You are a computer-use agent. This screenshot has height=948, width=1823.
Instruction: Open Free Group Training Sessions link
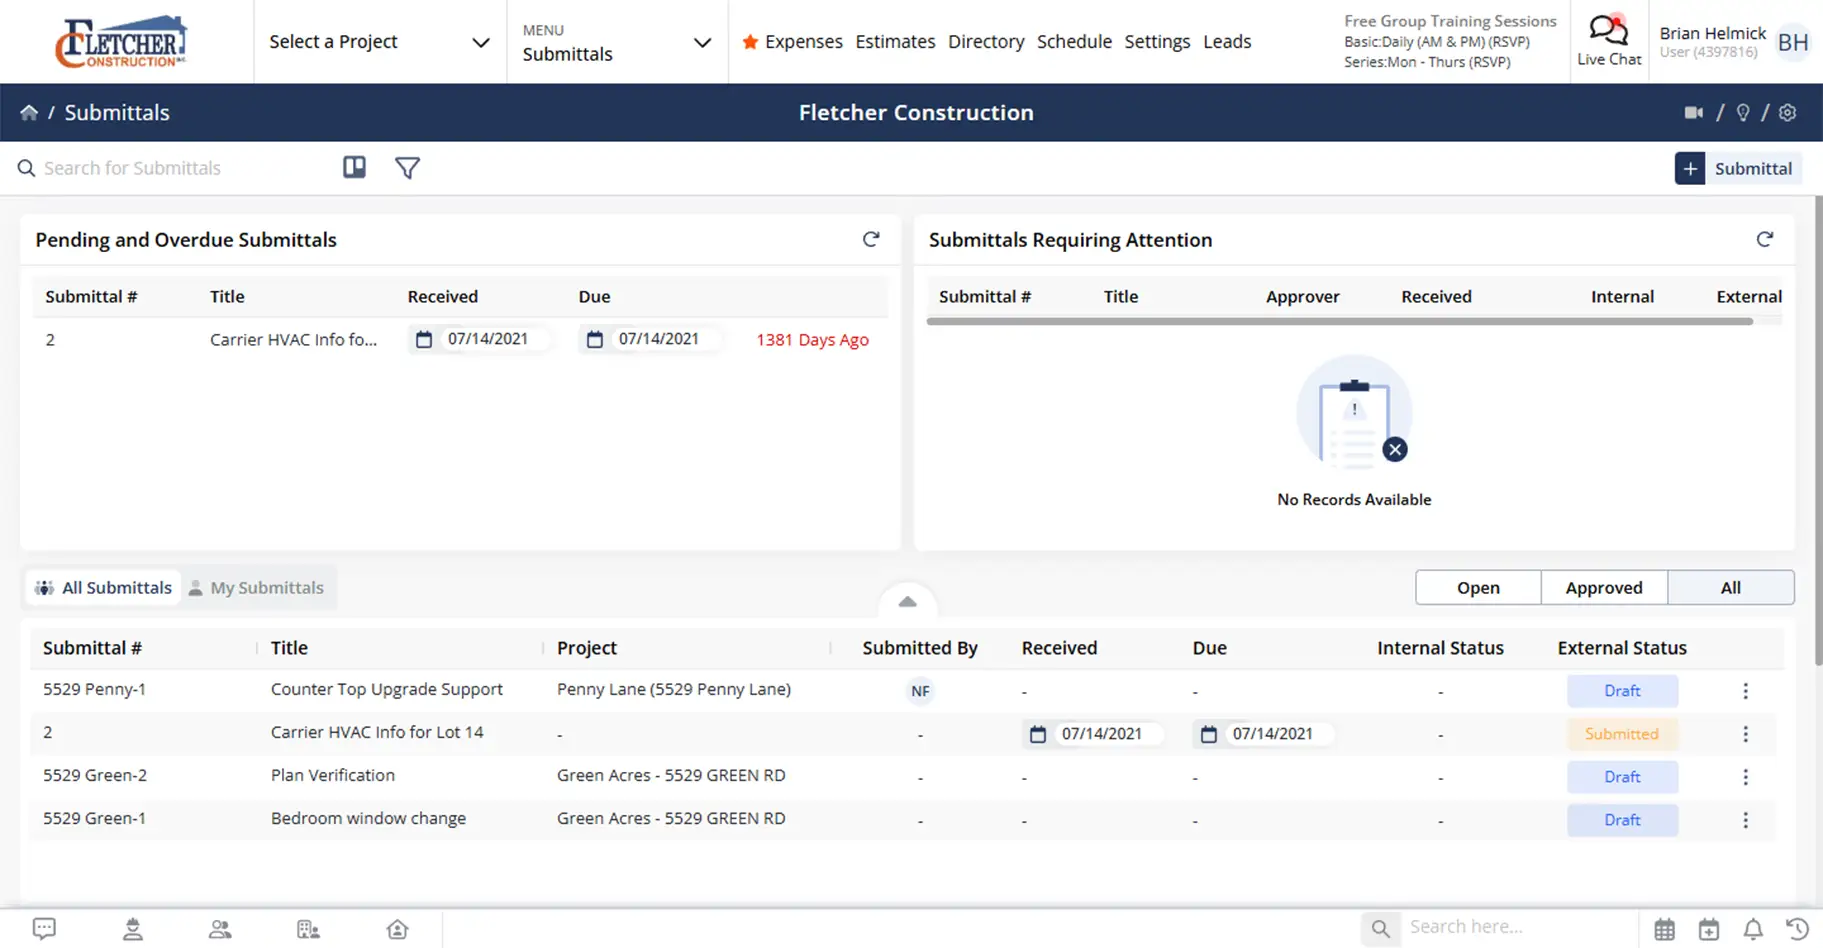pyautogui.click(x=1450, y=21)
